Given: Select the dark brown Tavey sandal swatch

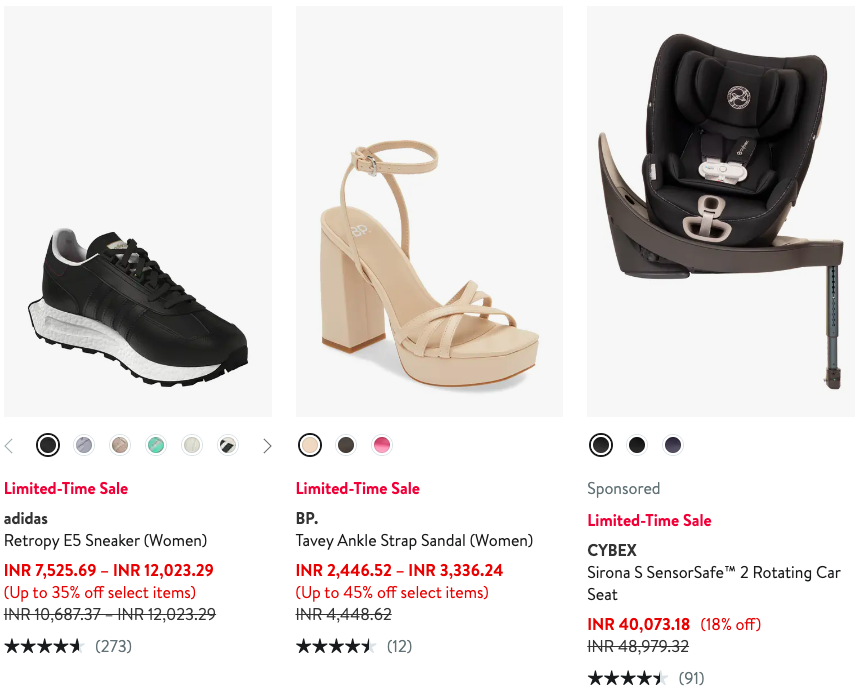Looking at the screenshot, I should (x=346, y=445).
